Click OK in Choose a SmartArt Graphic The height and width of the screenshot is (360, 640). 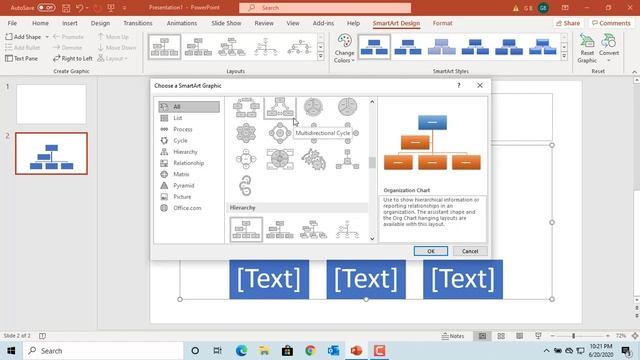coord(431,251)
